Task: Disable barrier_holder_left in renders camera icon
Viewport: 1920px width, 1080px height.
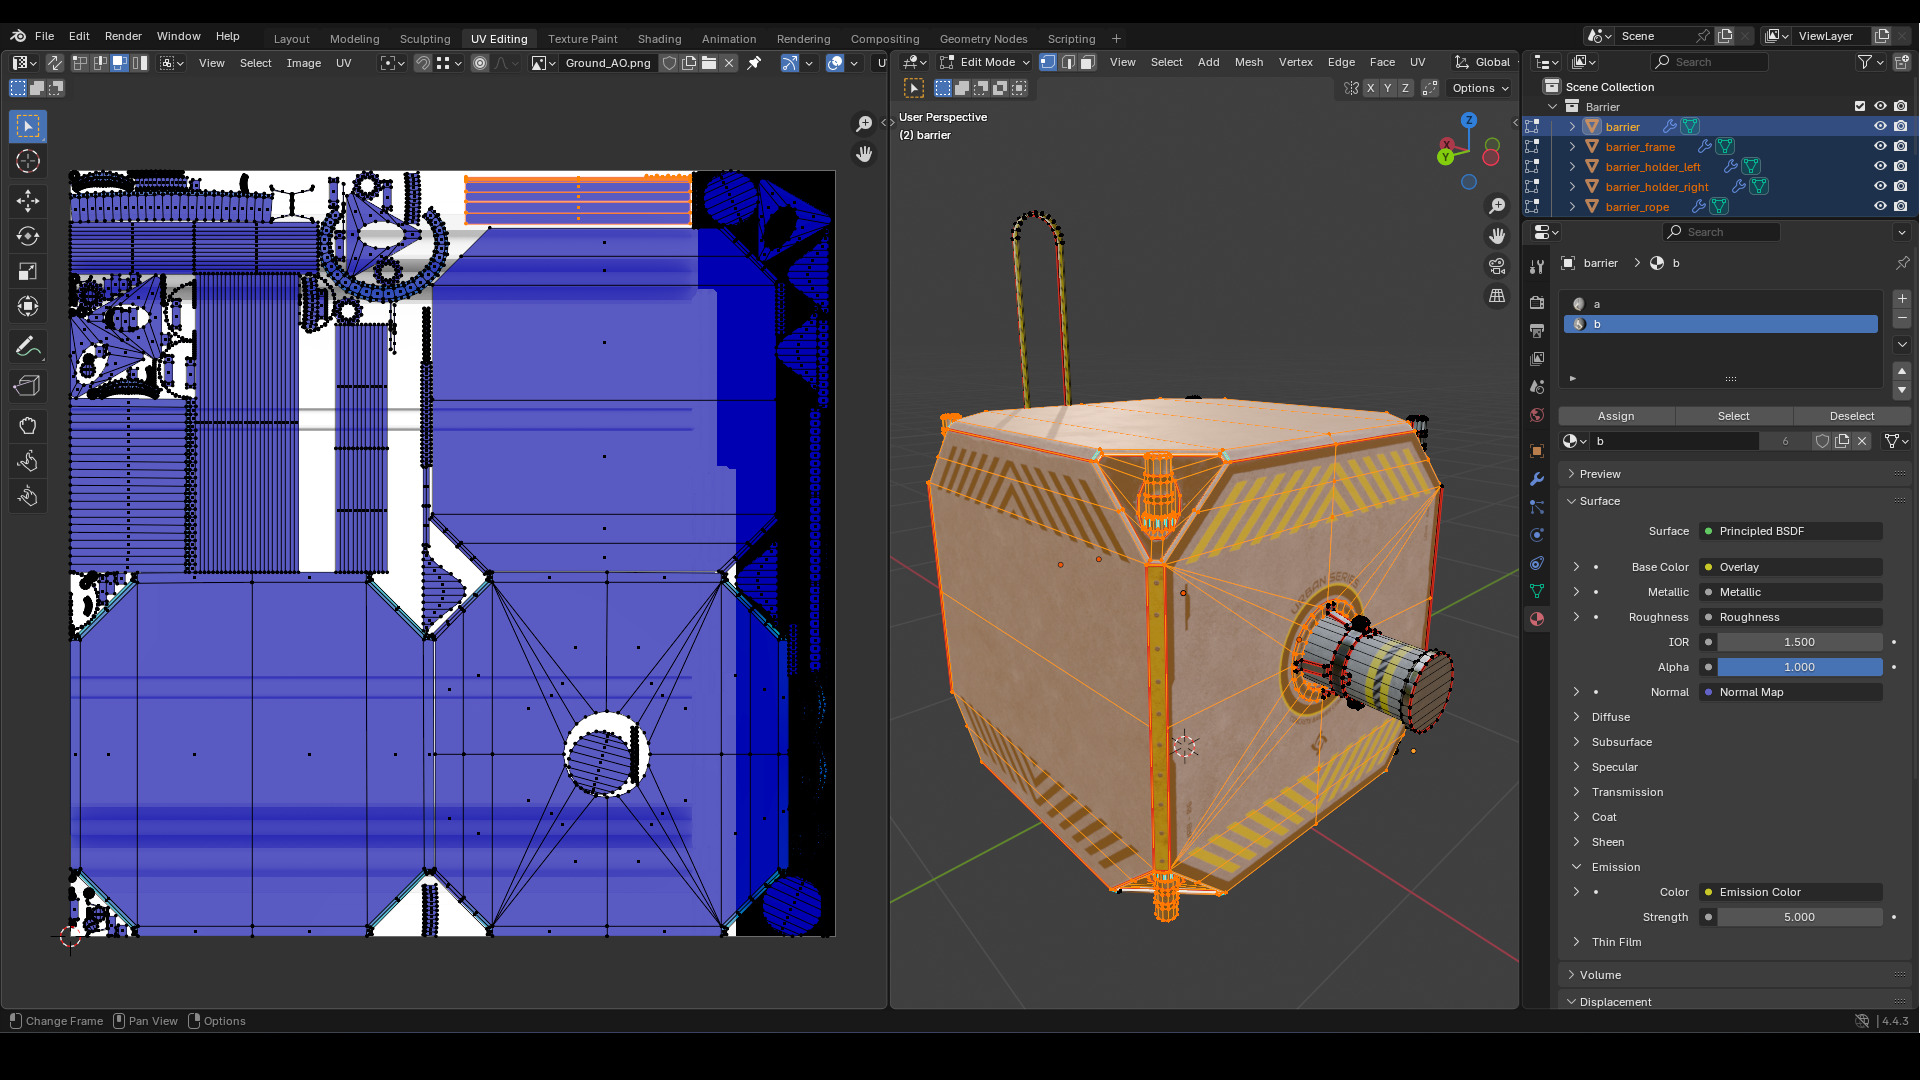Action: 1900,166
